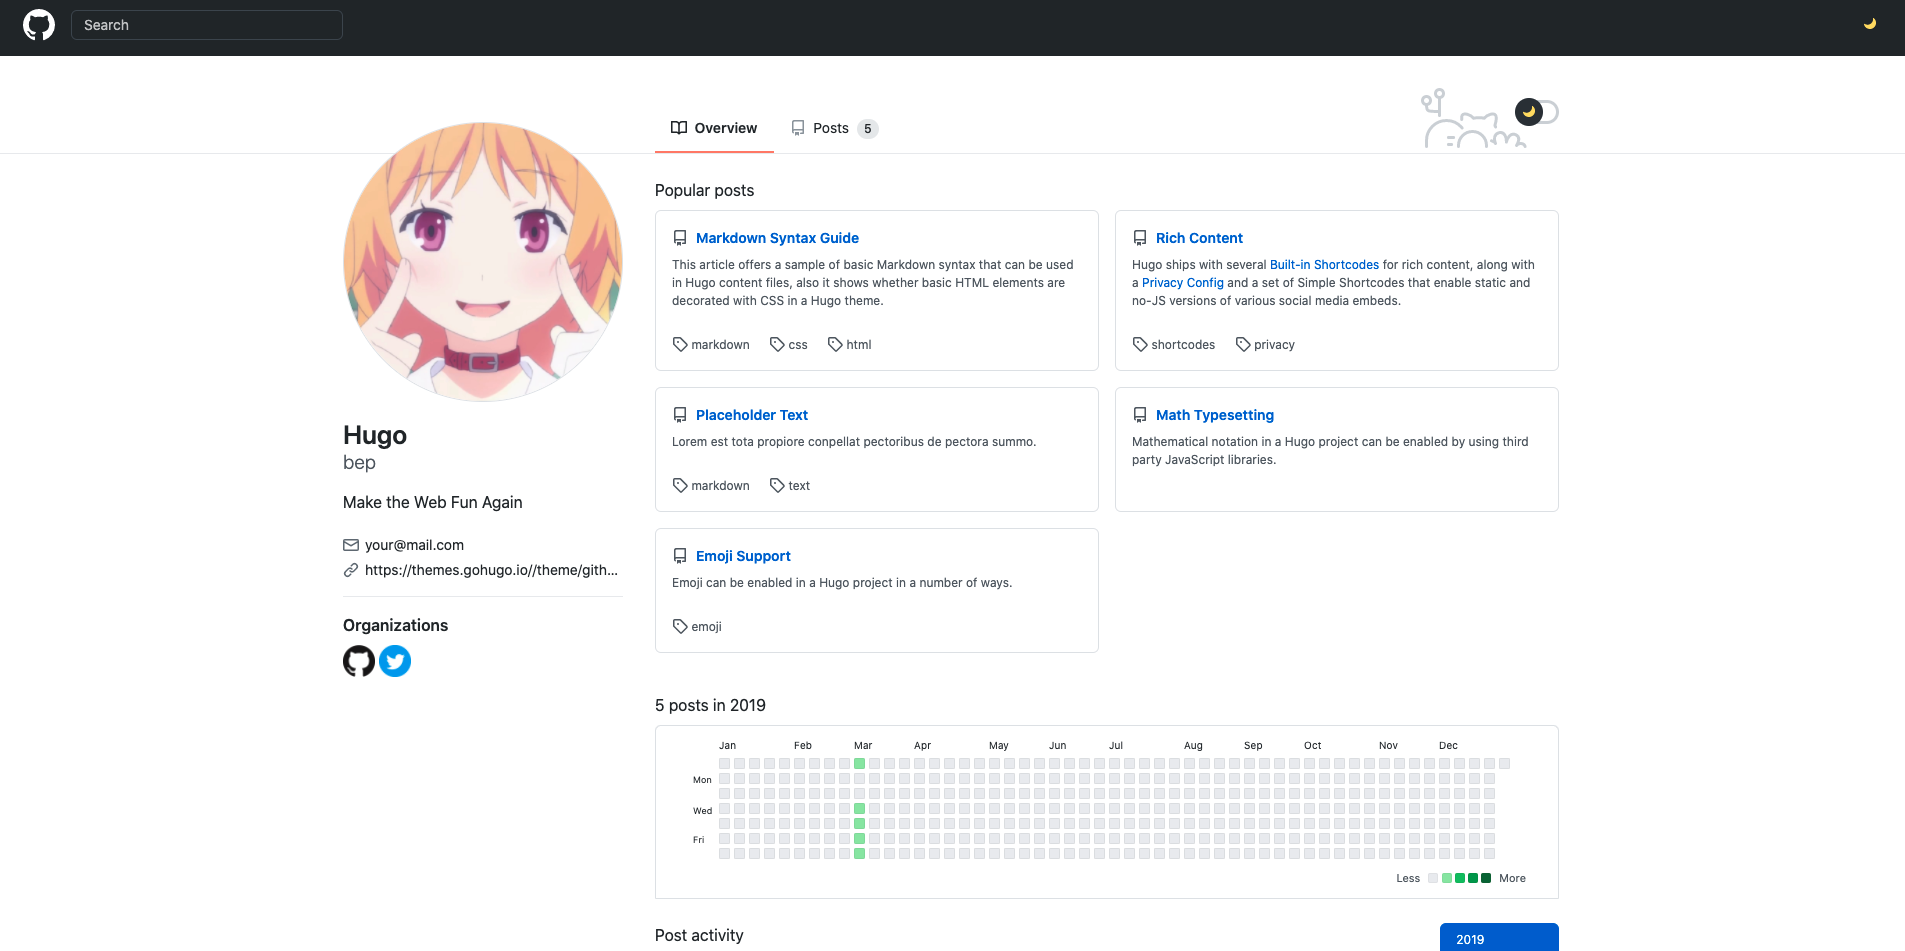Click the Octocat illustration near the toggle

click(x=1472, y=120)
